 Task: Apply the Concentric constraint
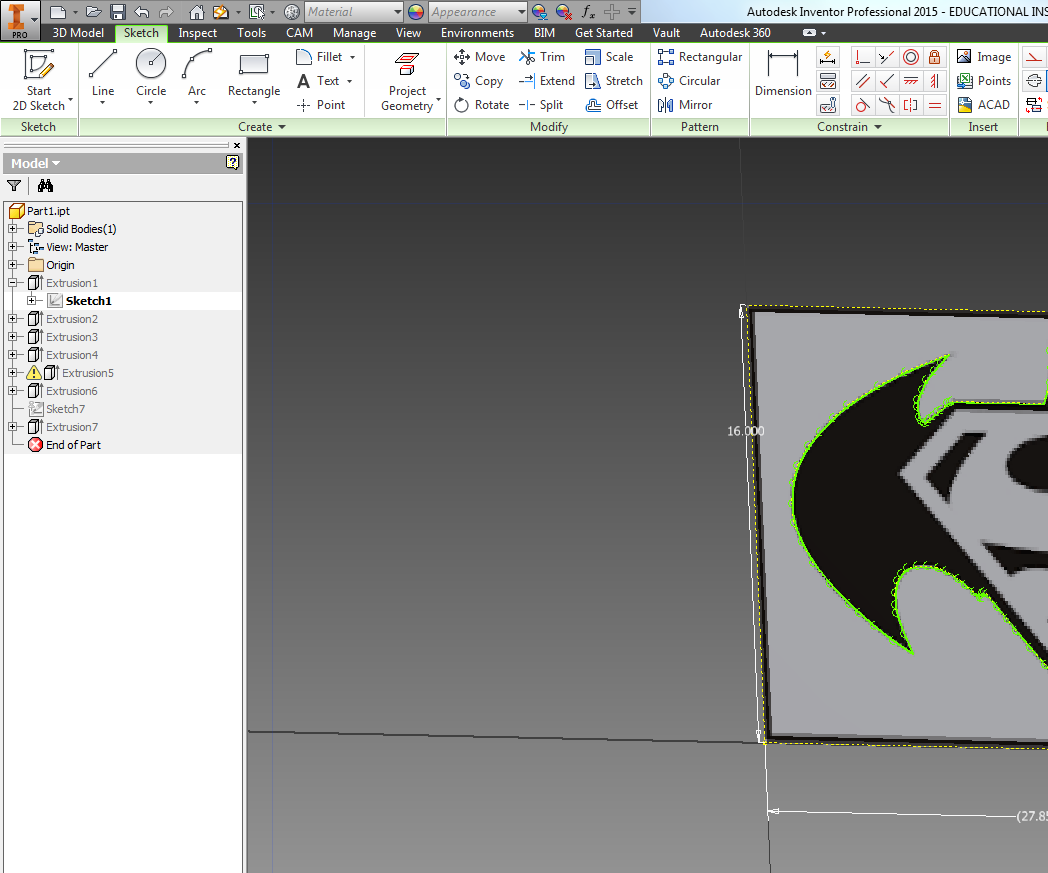911,57
